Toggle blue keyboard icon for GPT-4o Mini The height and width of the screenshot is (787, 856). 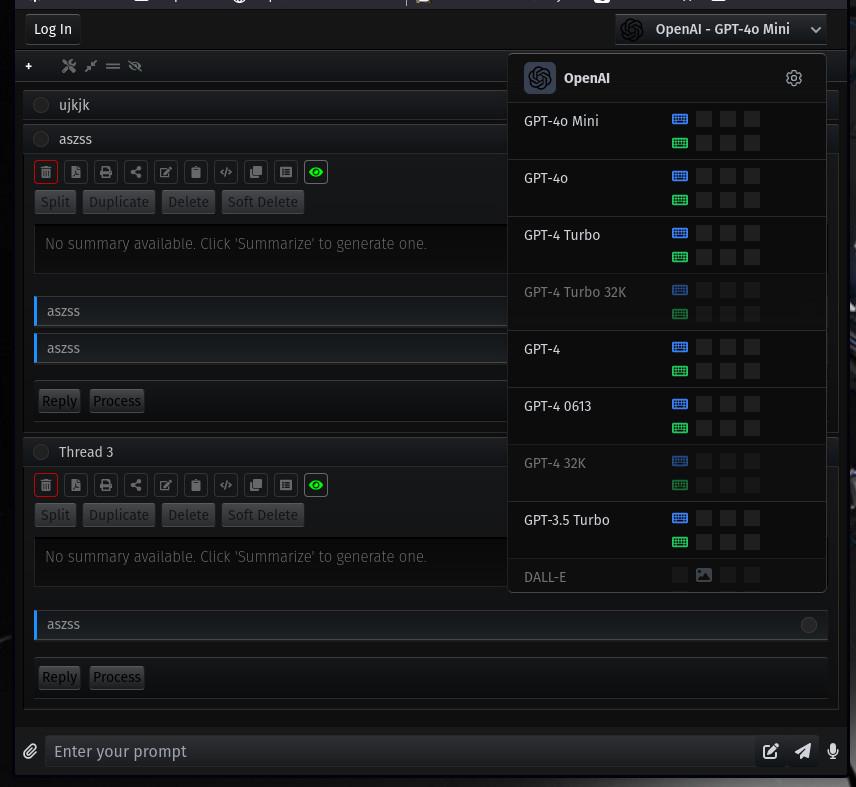click(x=680, y=119)
